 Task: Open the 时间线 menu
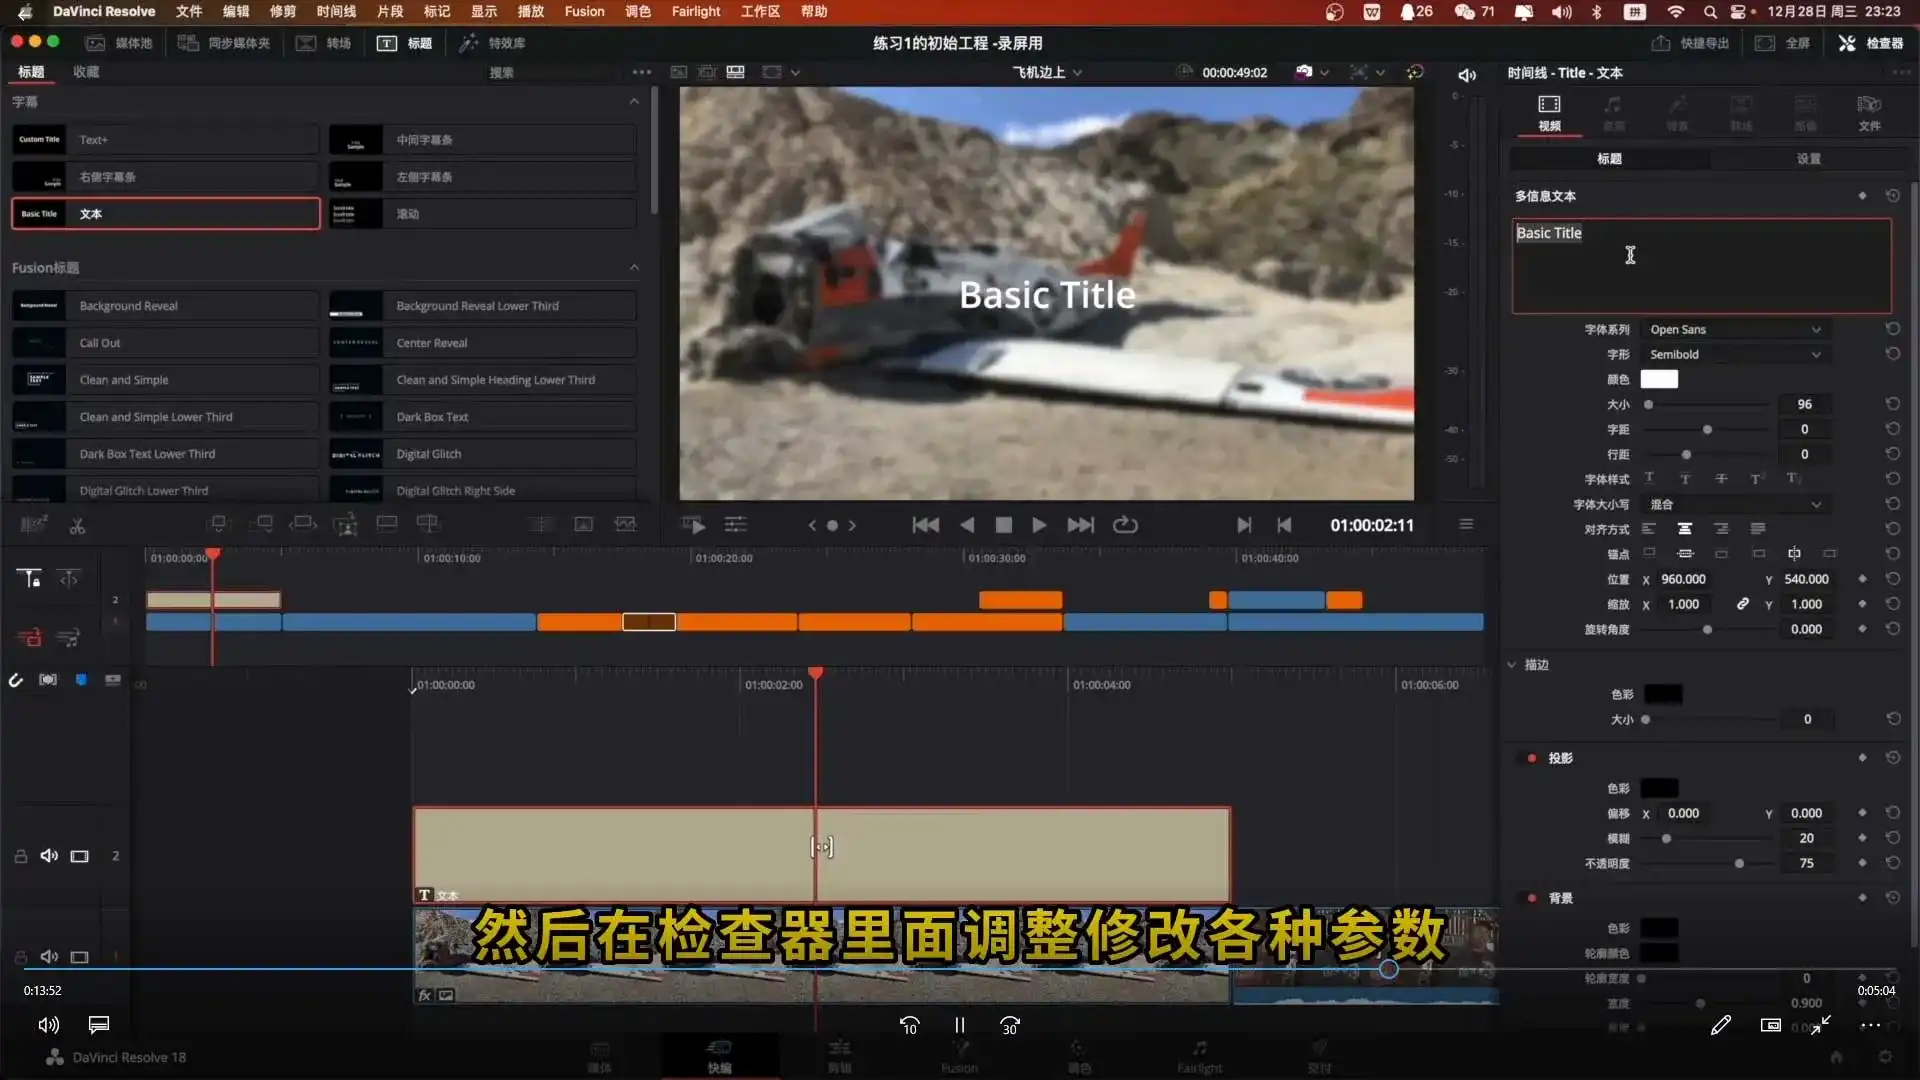pyautogui.click(x=335, y=11)
